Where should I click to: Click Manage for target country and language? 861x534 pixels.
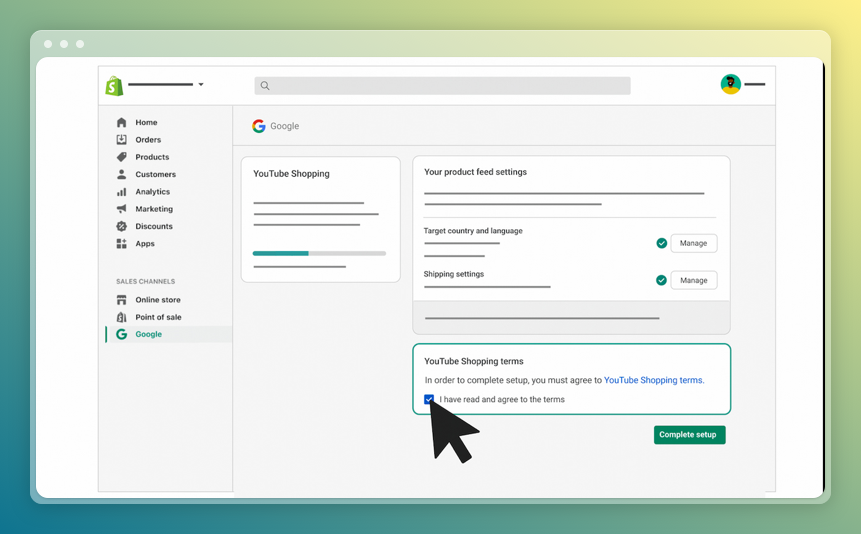pos(693,243)
